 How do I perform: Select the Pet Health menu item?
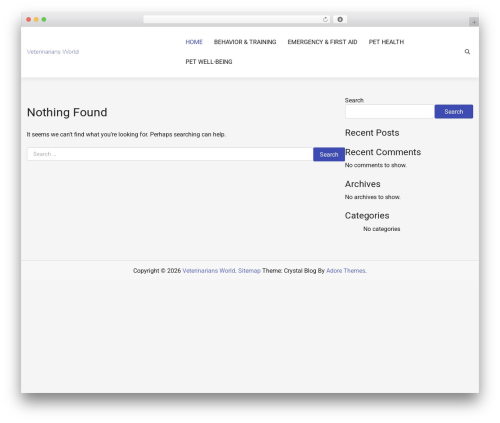(386, 42)
